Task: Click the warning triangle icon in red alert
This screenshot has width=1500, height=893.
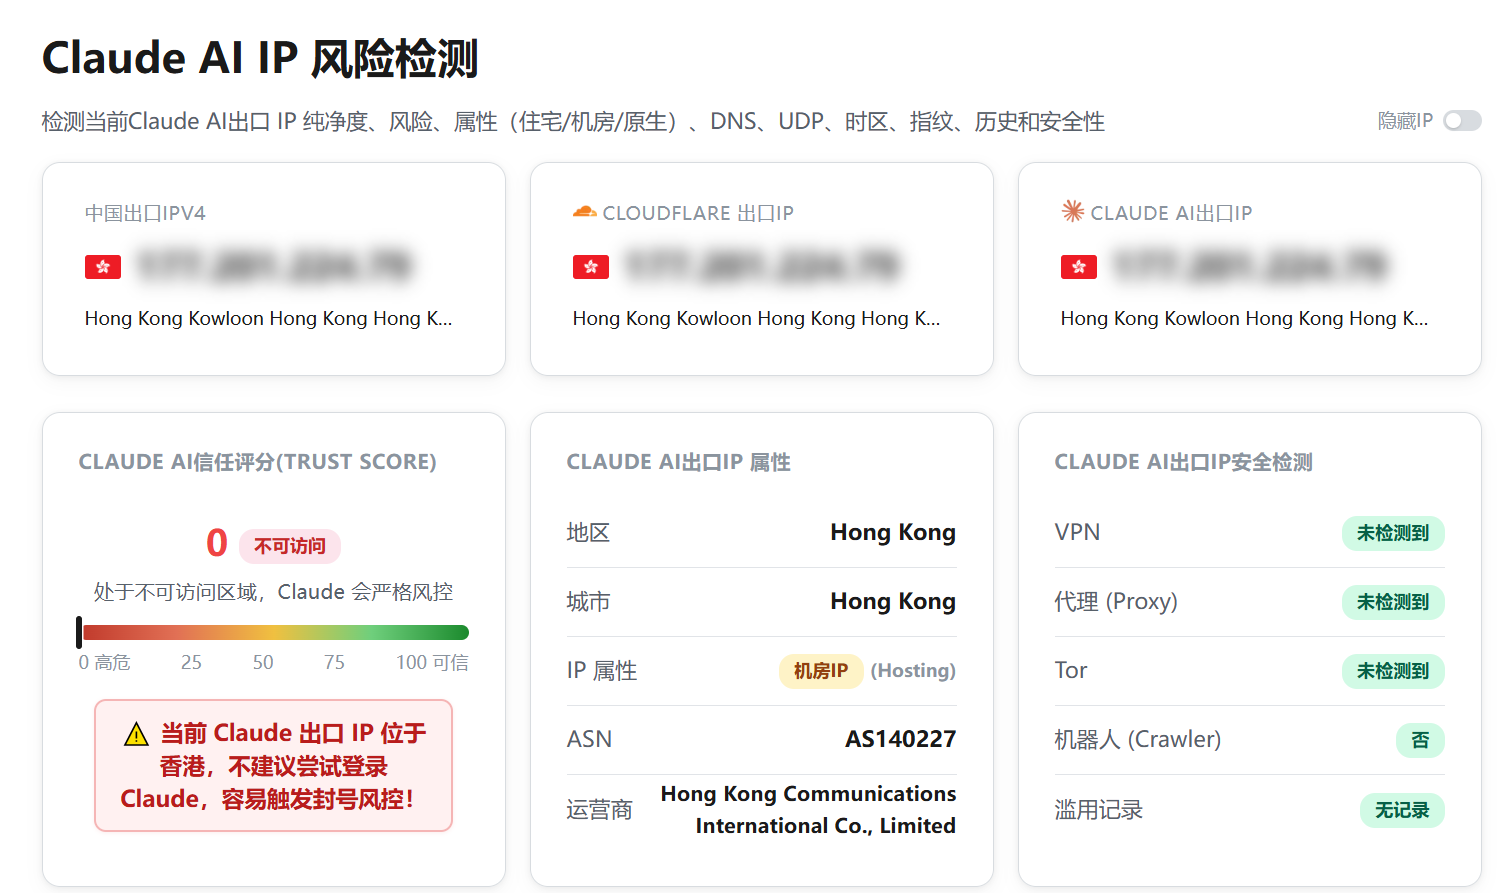Action: [136, 735]
